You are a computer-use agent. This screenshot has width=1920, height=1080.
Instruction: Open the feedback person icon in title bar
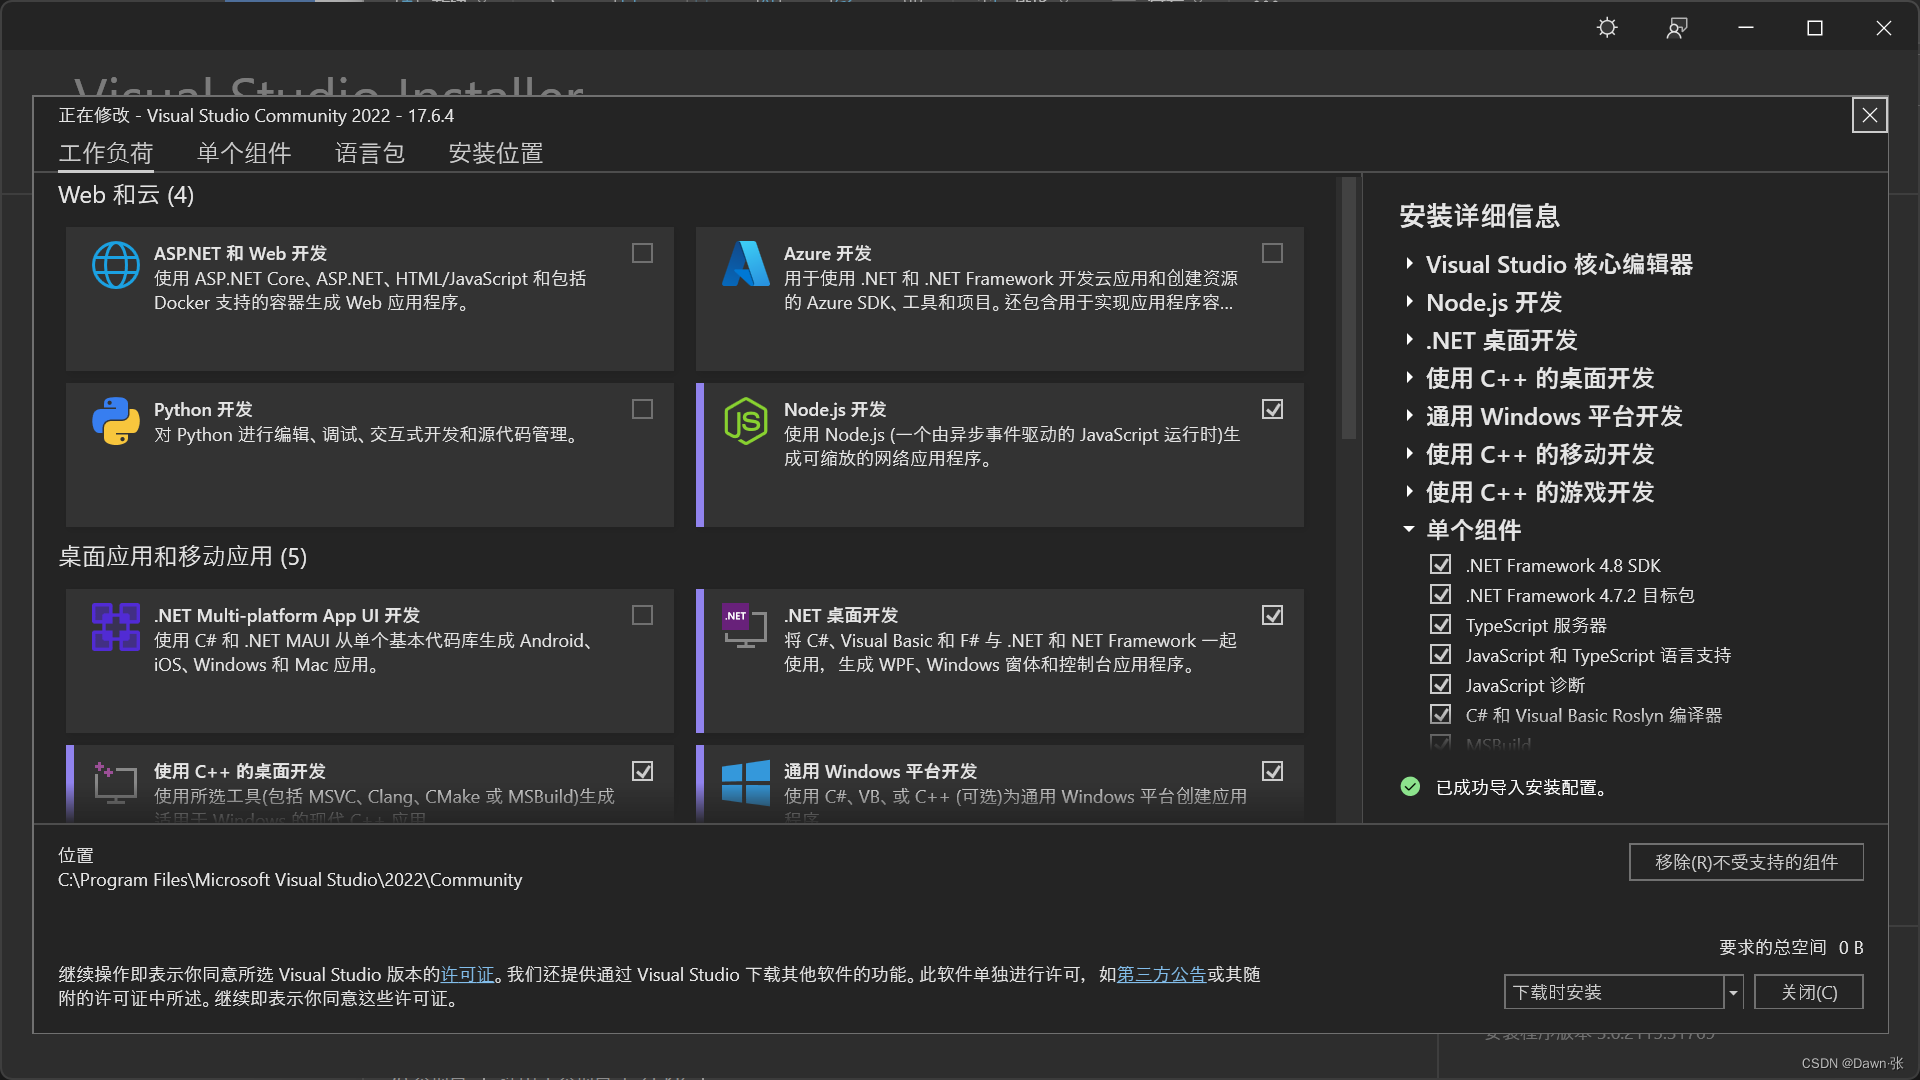click(x=1677, y=28)
